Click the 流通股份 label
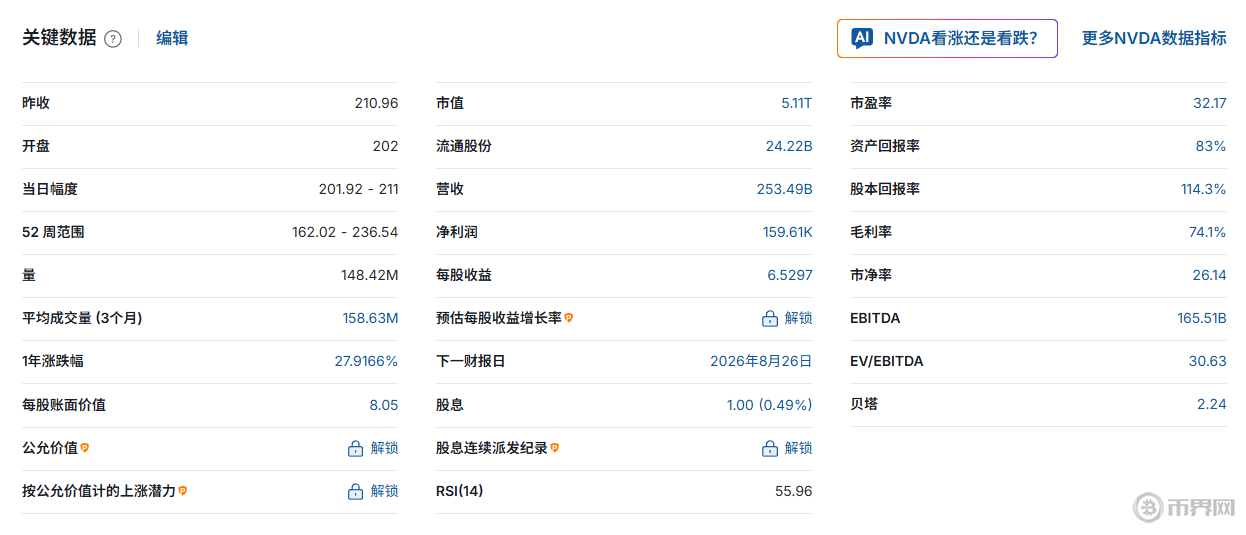The height and width of the screenshot is (535, 1246). [464, 146]
